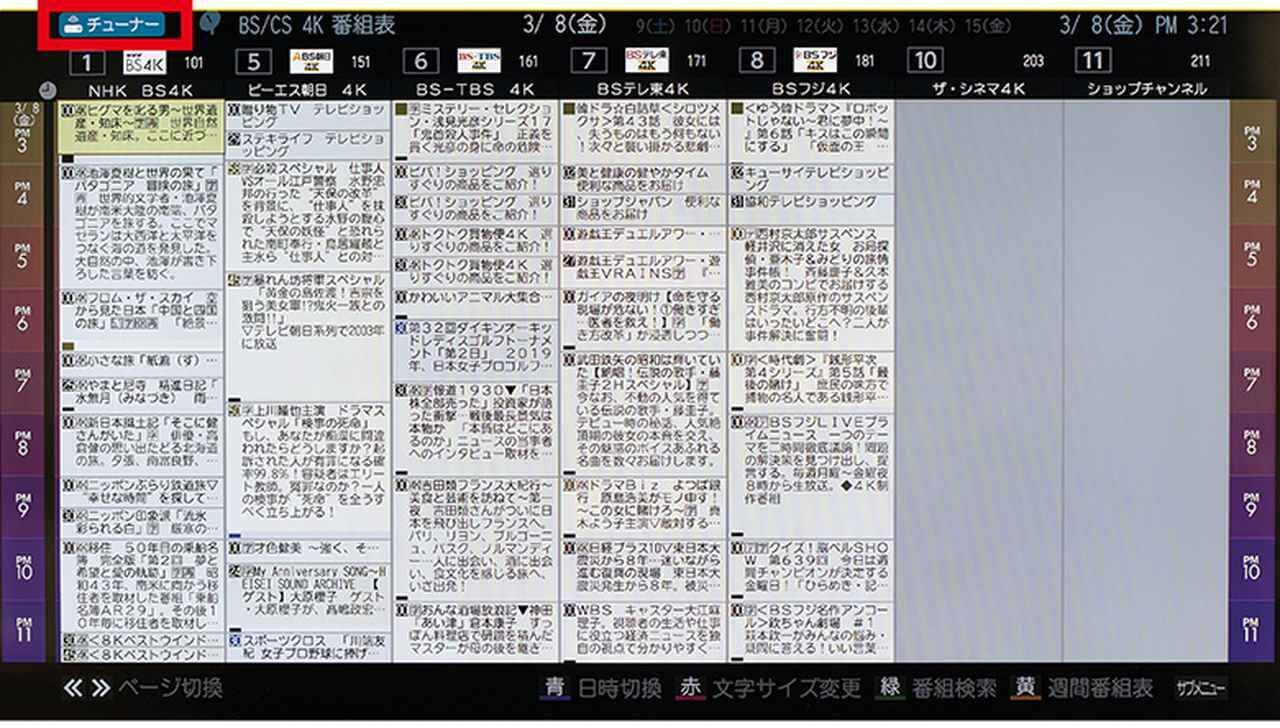Image resolution: width=1280 pixels, height=728 pixels.
Task: Jump to PM 5 in left time column
Action: click(x=22, y=257)
